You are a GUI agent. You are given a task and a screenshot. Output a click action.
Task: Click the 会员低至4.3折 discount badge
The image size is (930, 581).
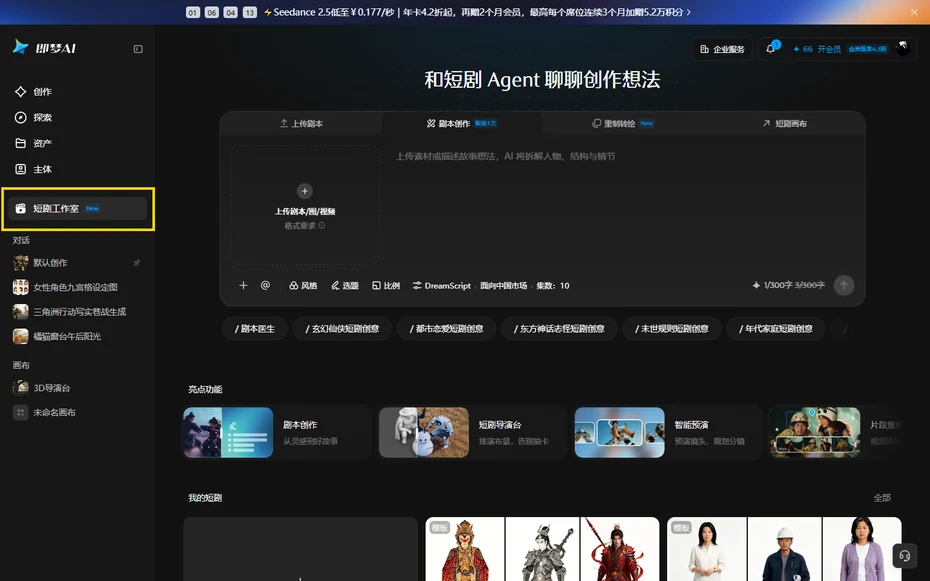[867, 49]
